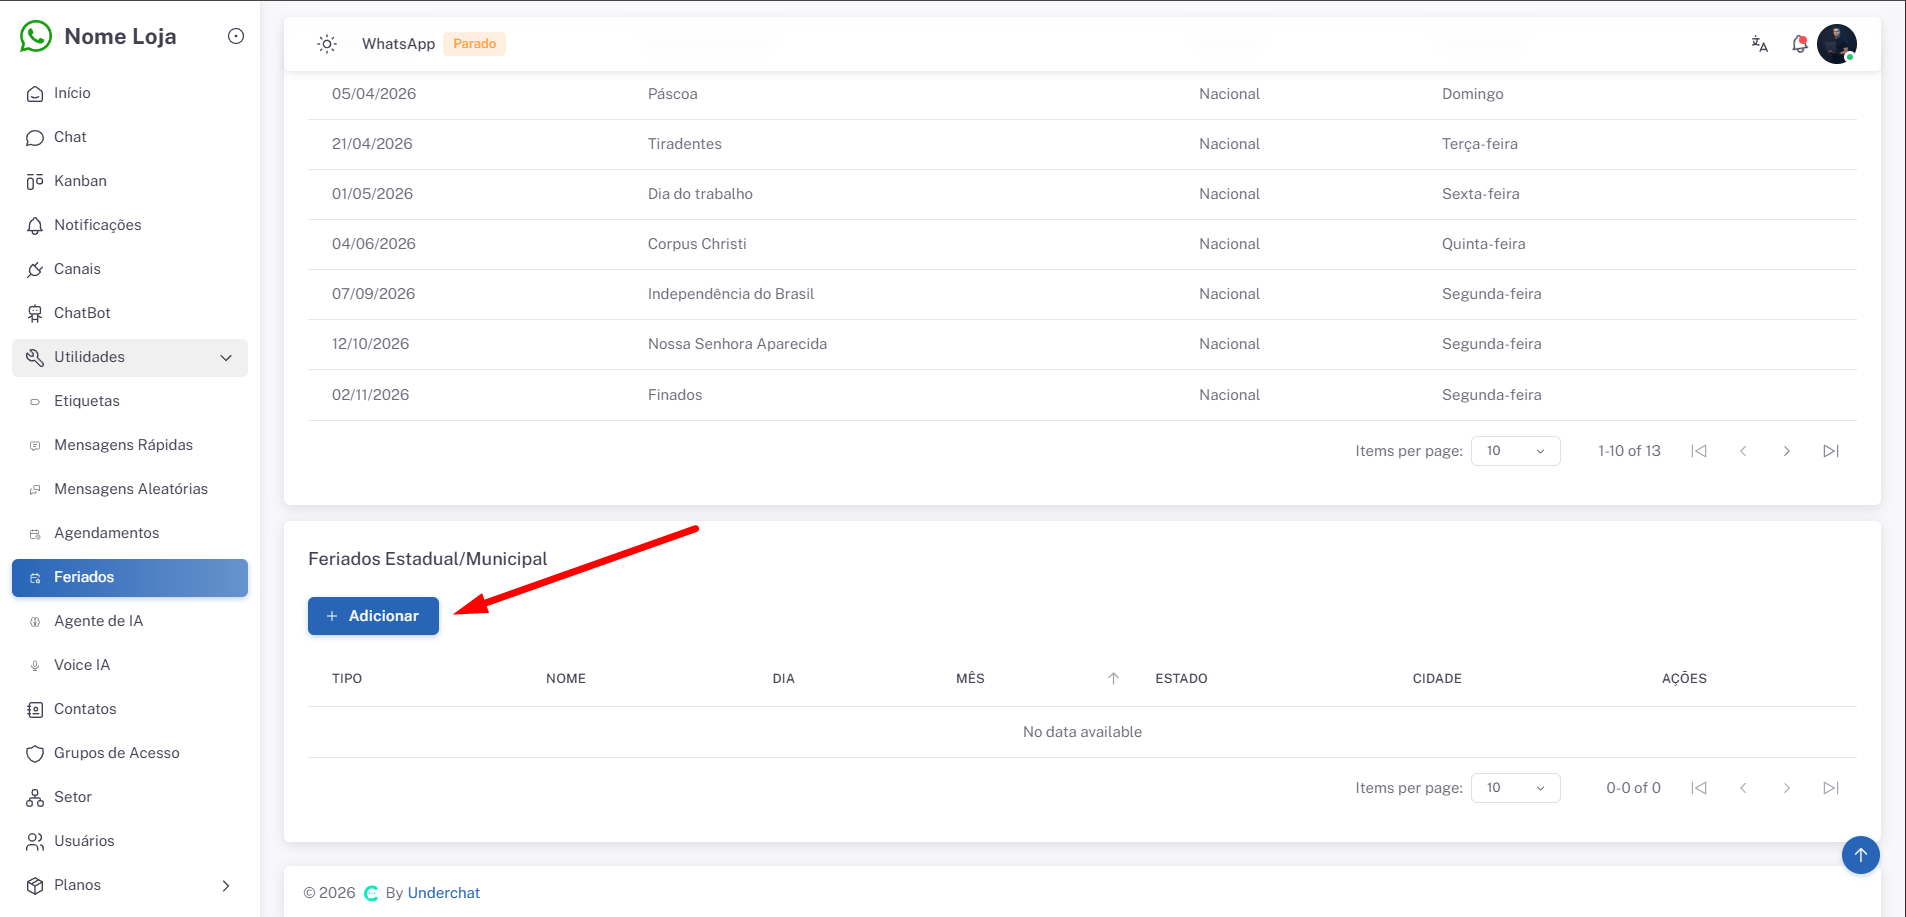Go to previous page of Estadual/Municipal table
Viewport: 1906px width, 917px height.
[x=1743, y=788]
